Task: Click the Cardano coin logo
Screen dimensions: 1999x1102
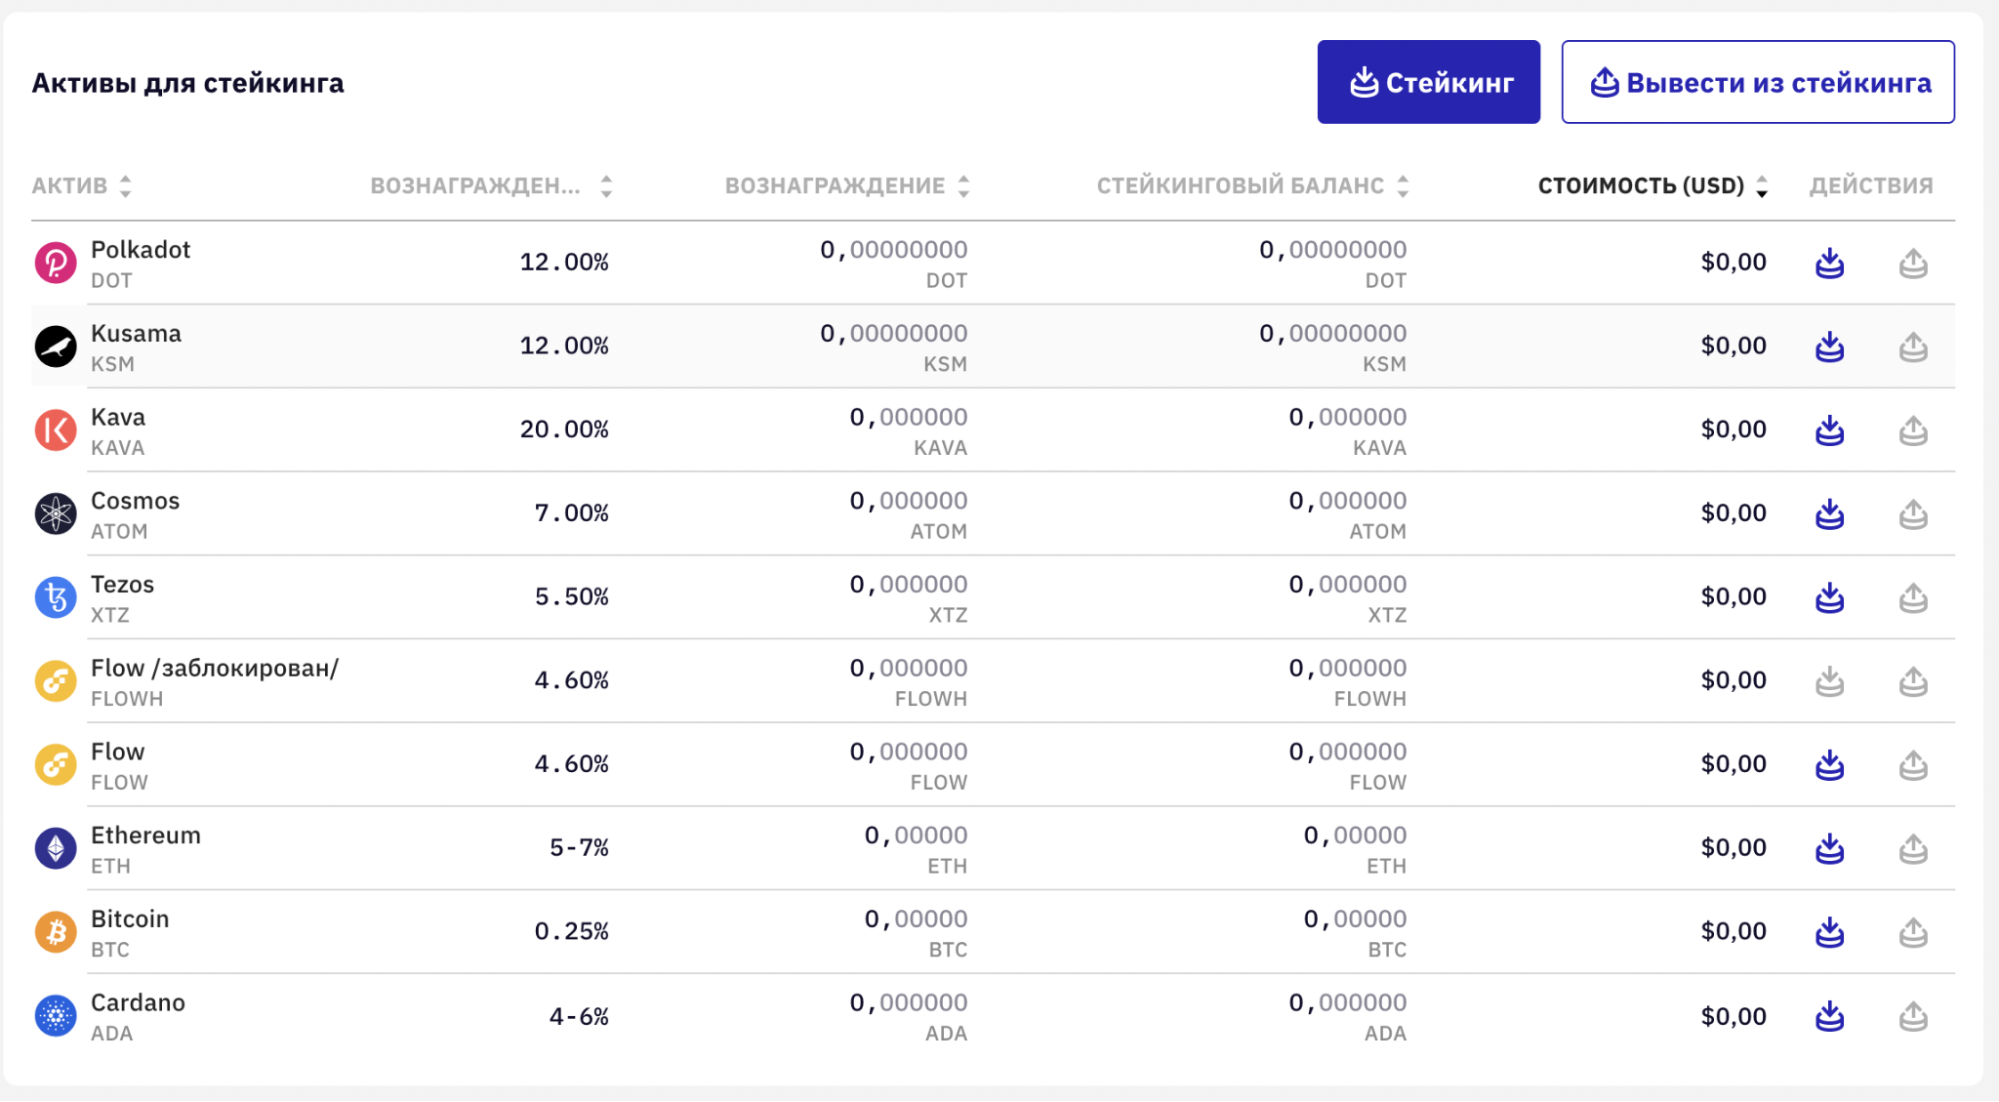Action: (55, 1016)
